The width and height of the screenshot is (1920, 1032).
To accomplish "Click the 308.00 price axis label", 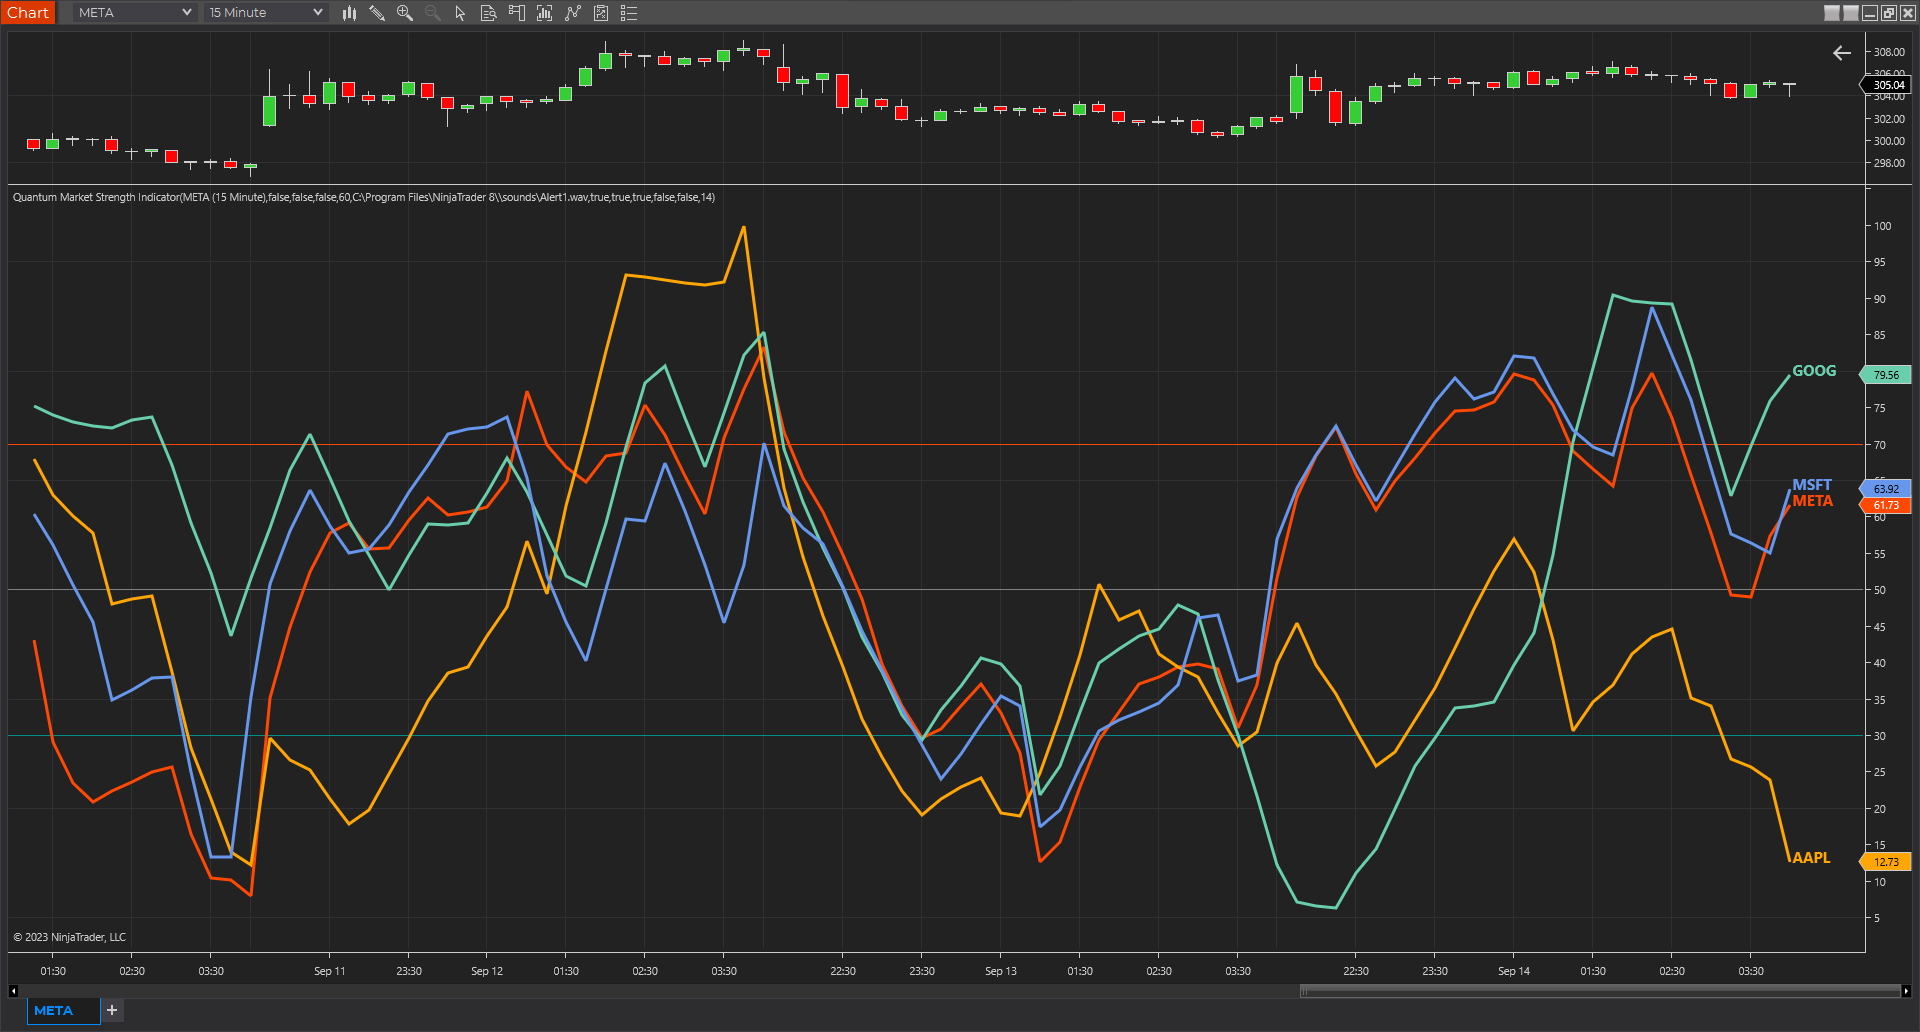I will 1889,52.
